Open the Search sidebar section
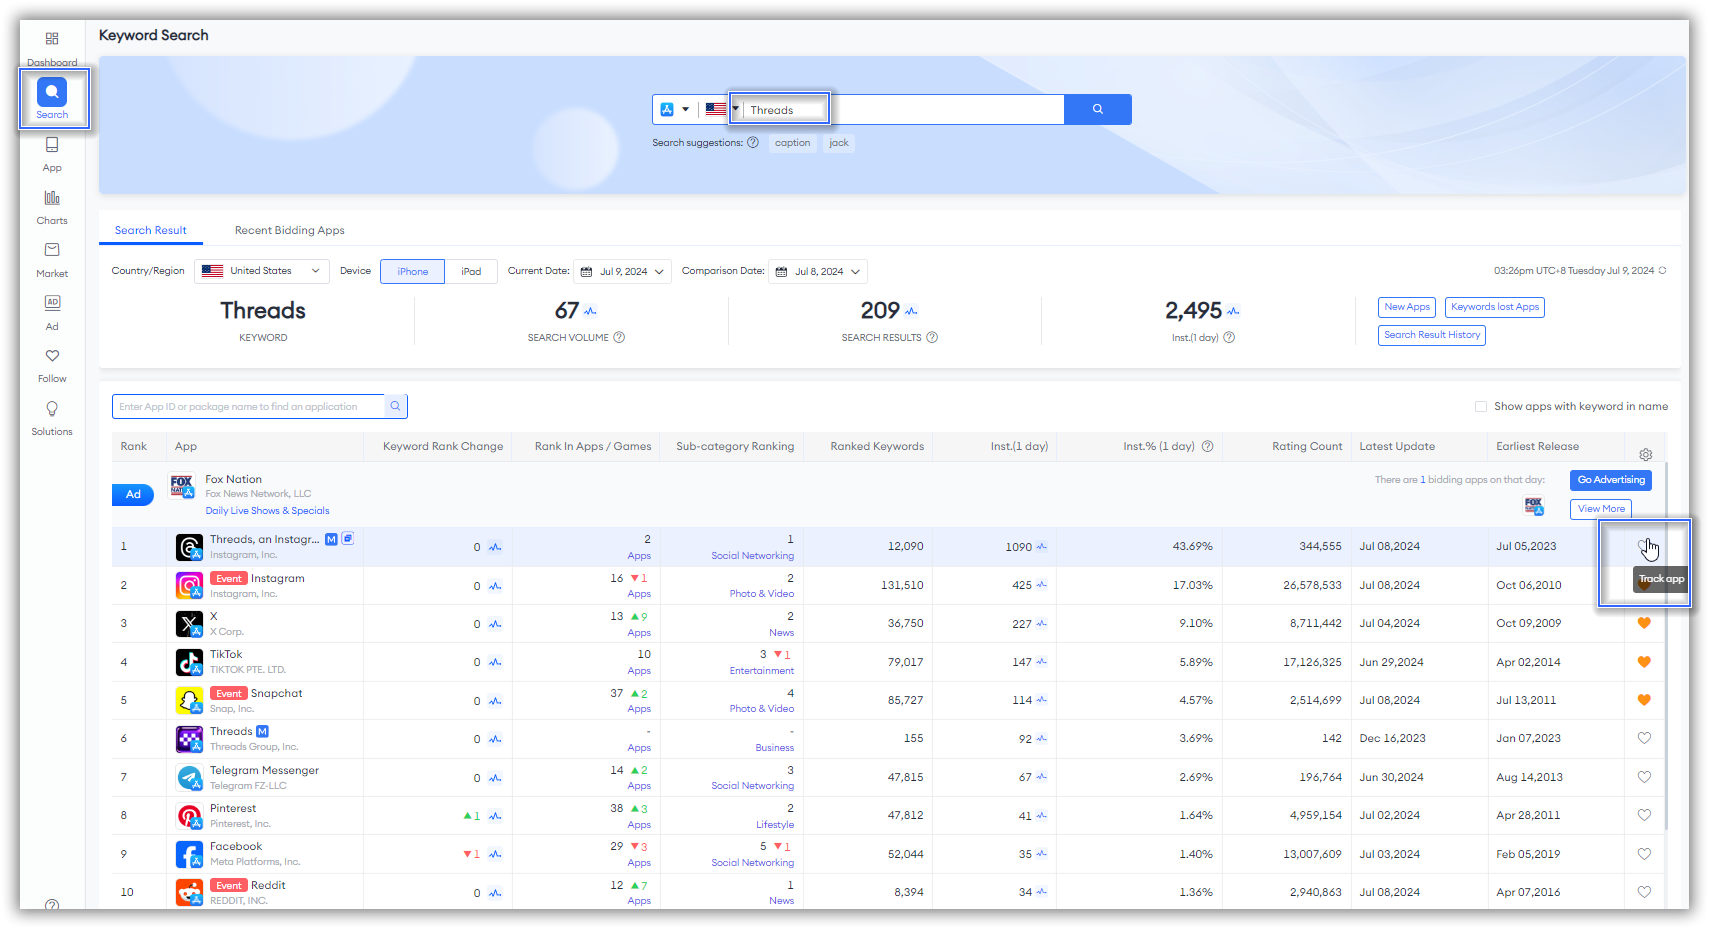 (x=52, y=98)
